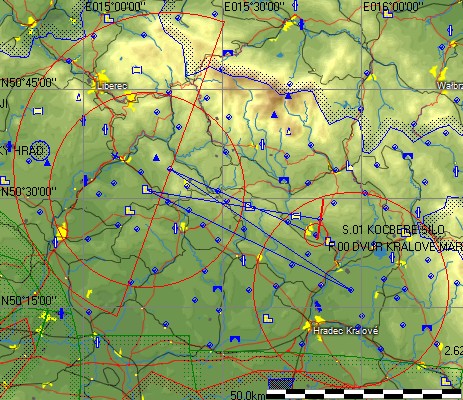The image size is (463, 400).
Task: Select the rectangular icon on the task line near the thick red track
Action: pyautogui.click(x=295, y=216)
